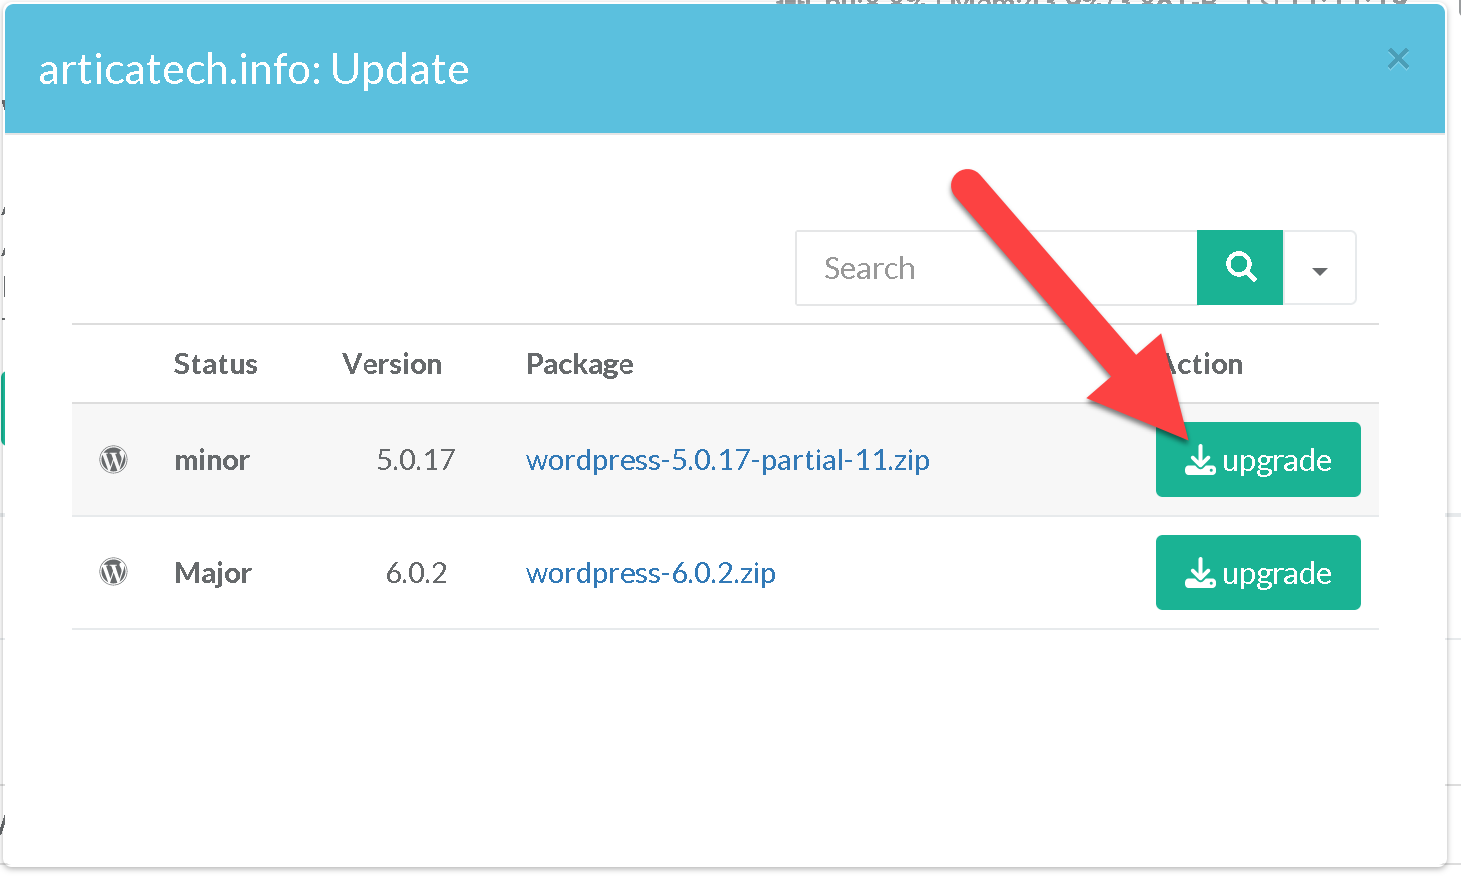Select the minor status label
This screenshot has width=1461, height=881.
click(x=212, y=460)
